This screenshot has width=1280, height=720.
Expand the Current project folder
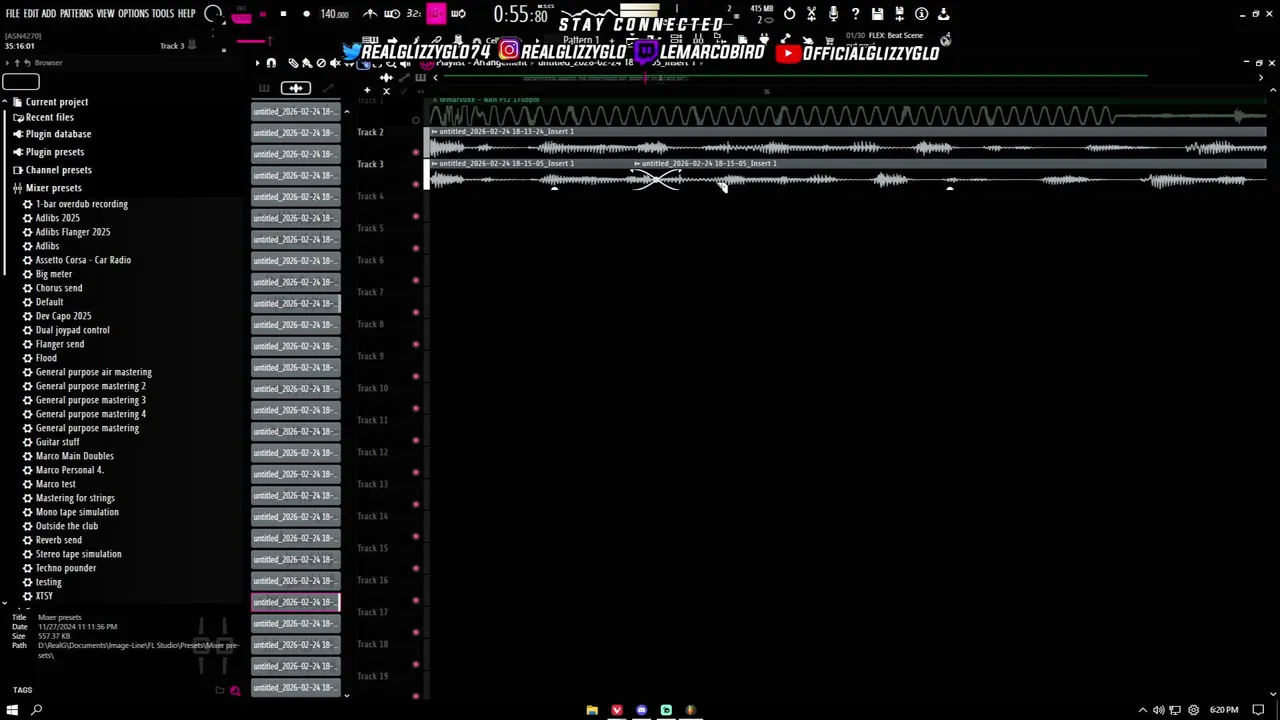click(57, 102)
